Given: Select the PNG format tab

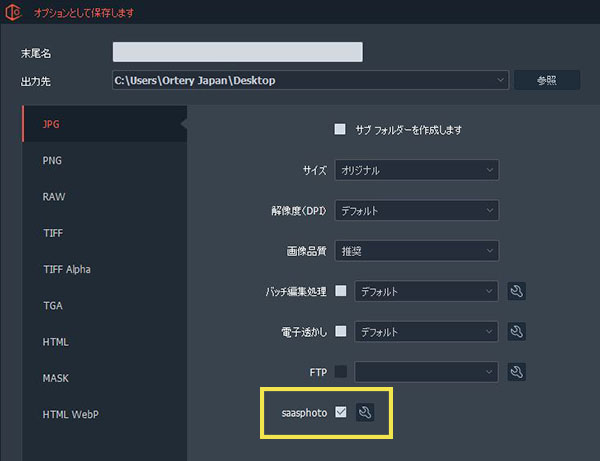Looking at the screenshot, I should tap(54, 160).
